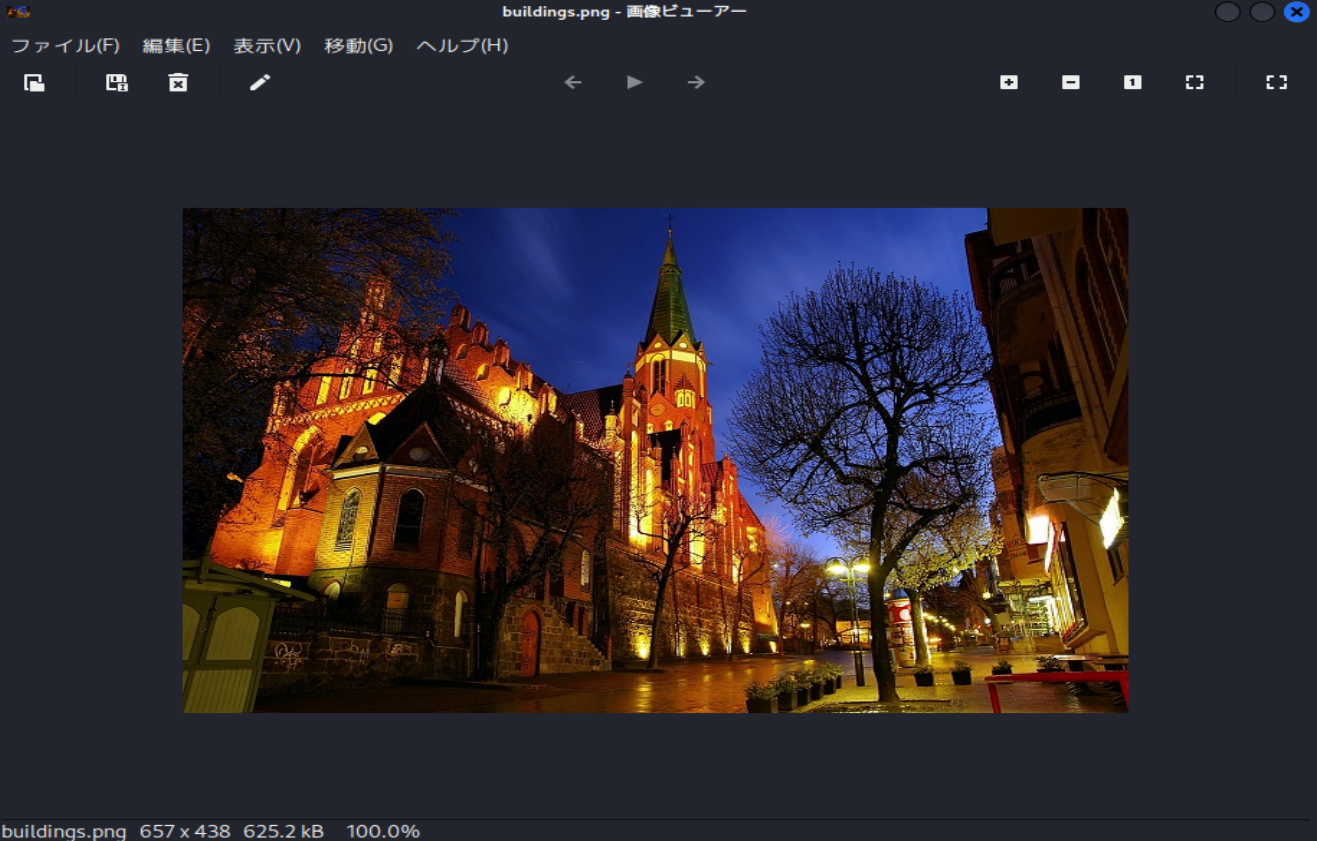The image size is (1317, 841).
Task: Maximize window with the middle title bar button
Action: [x=1263, y=12]
